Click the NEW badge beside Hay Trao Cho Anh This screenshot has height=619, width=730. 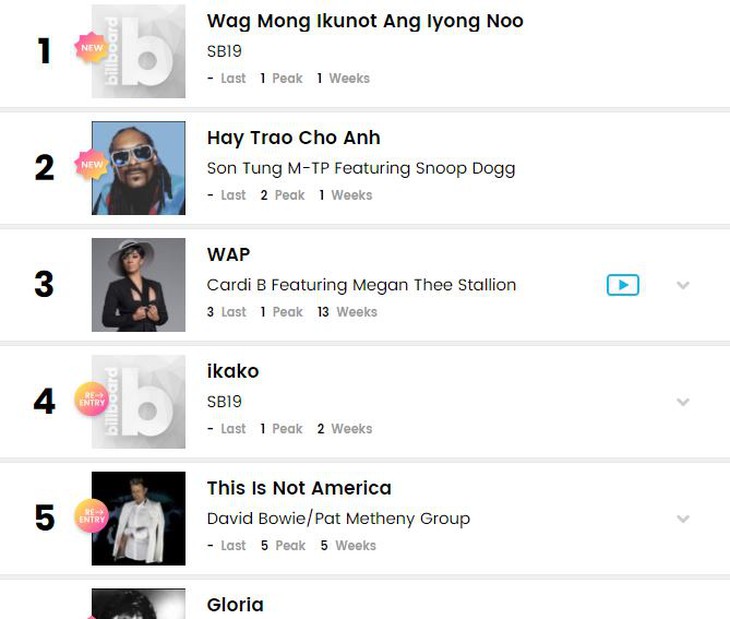coord(91,165)
